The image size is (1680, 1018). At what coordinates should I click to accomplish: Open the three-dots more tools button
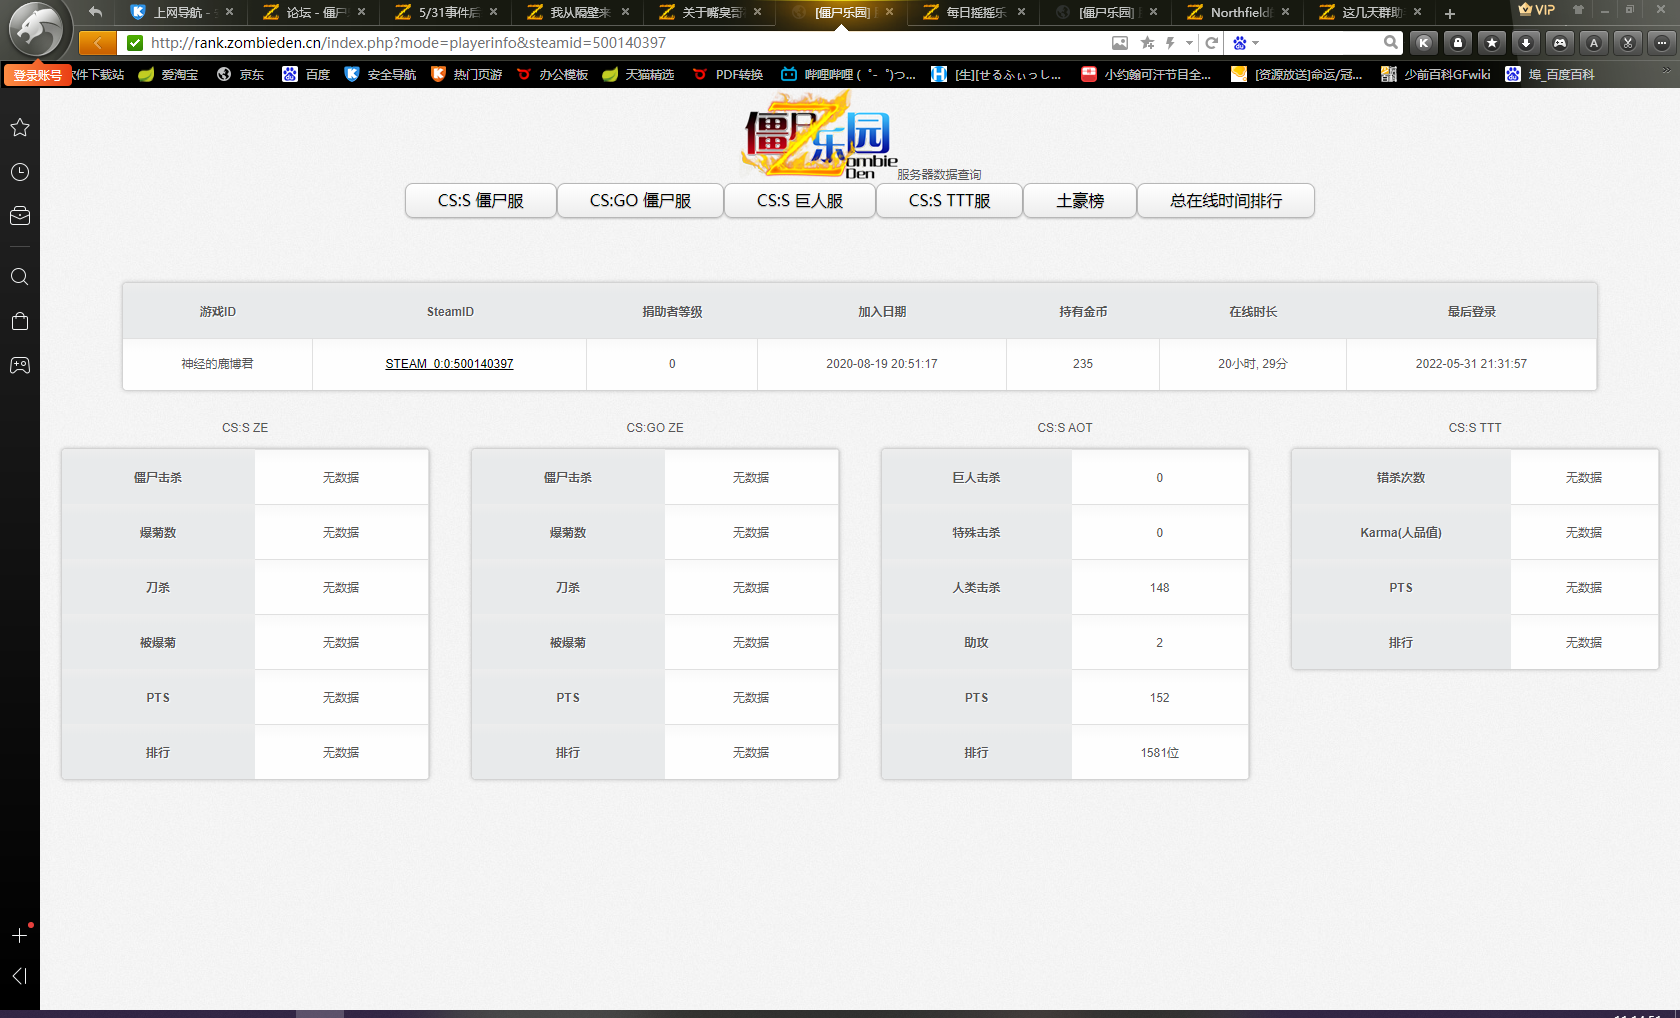click(x=1662, y=43)
